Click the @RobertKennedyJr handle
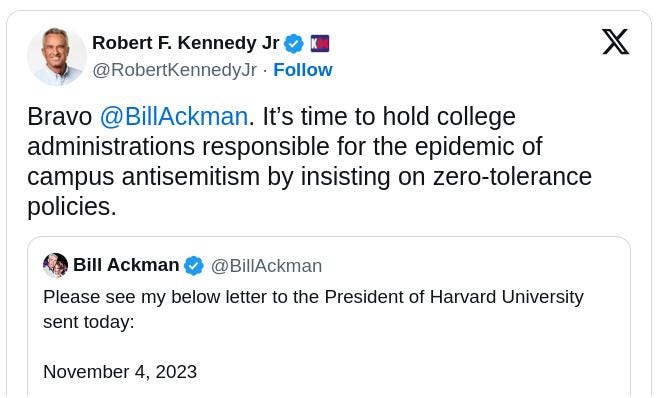 174,70
